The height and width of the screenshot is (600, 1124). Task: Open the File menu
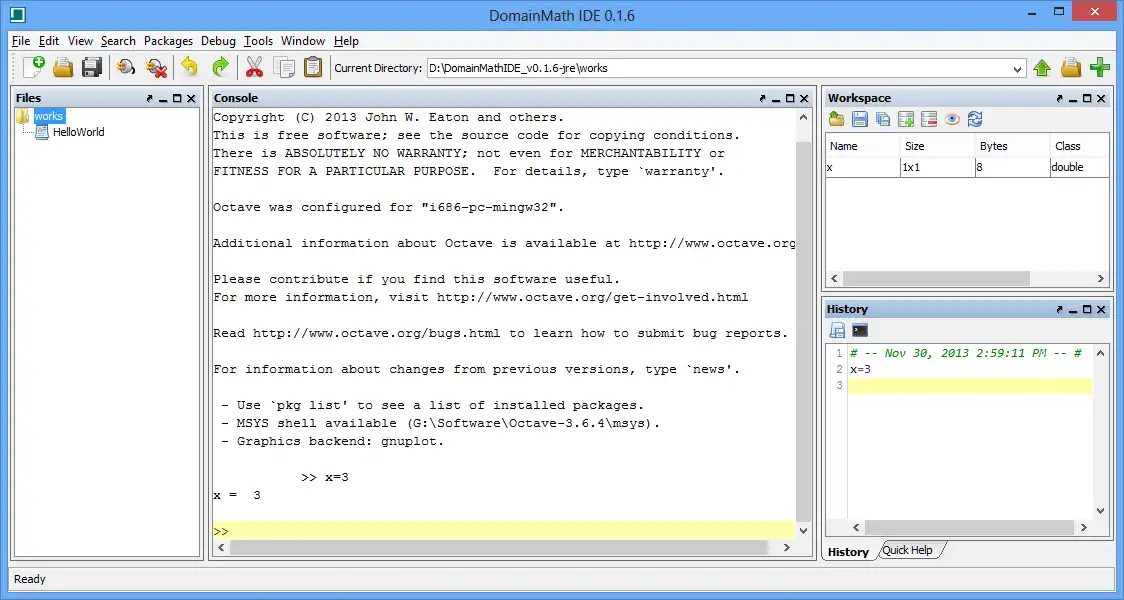pyautogui.click(x=21, y=41)
